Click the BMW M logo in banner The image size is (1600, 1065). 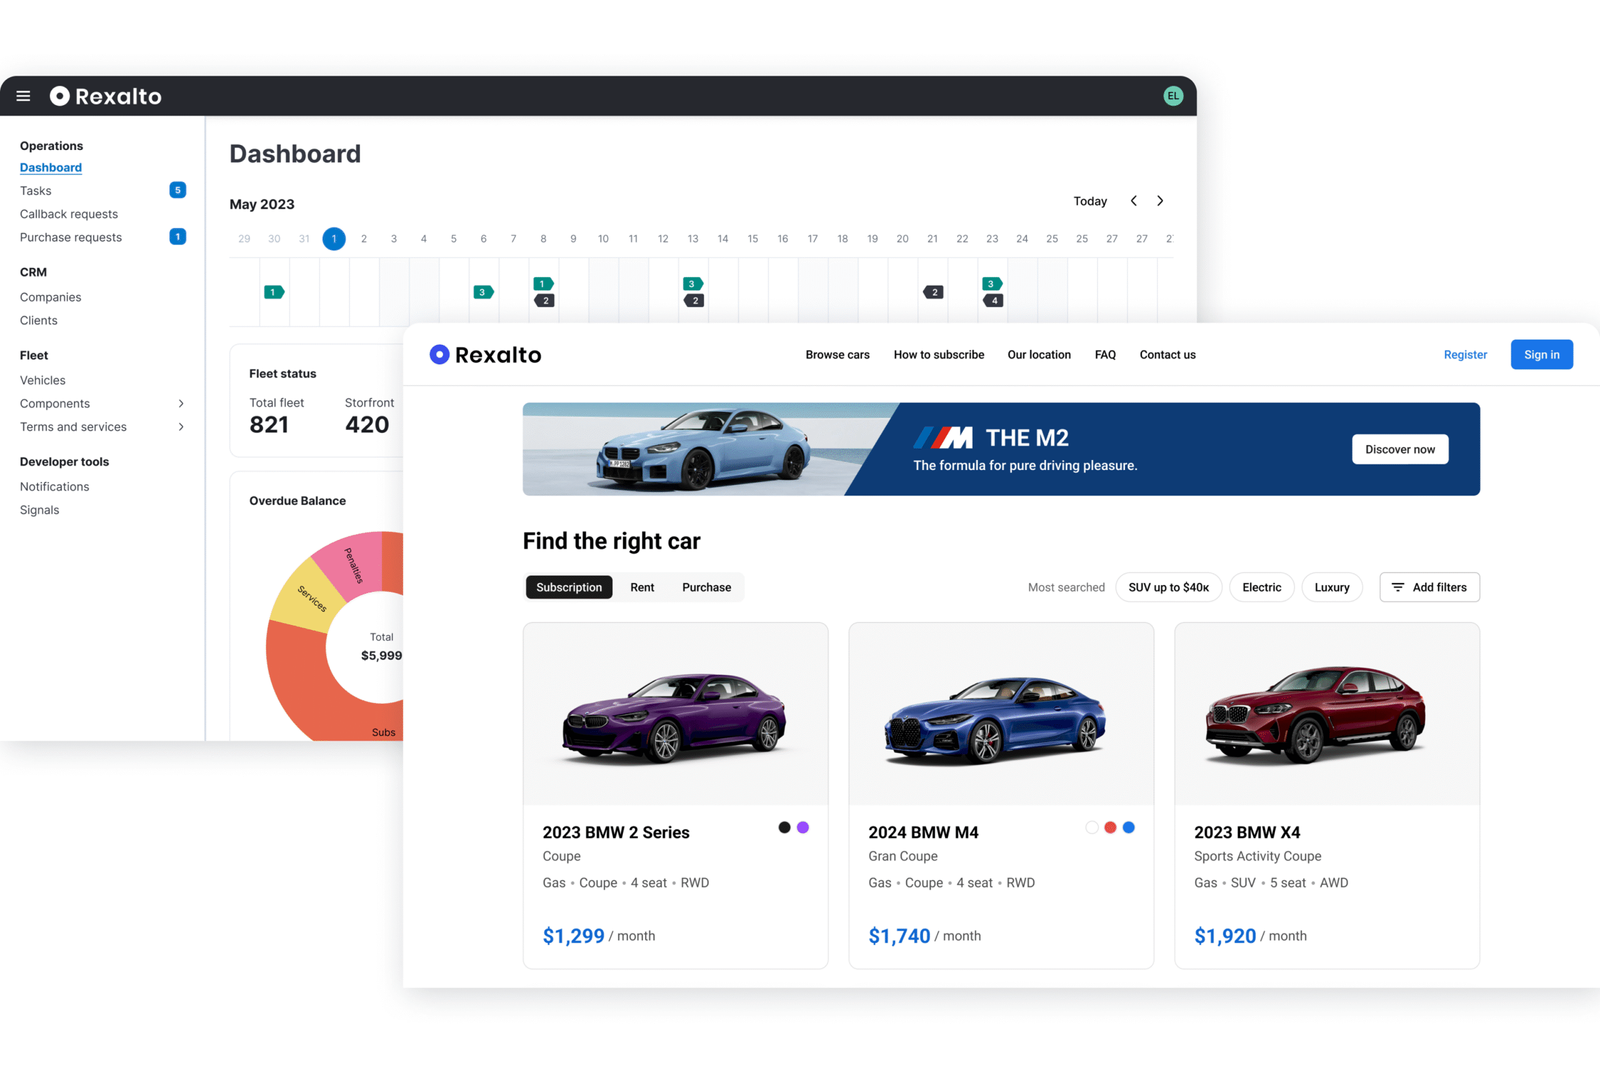tap(943, 438)
